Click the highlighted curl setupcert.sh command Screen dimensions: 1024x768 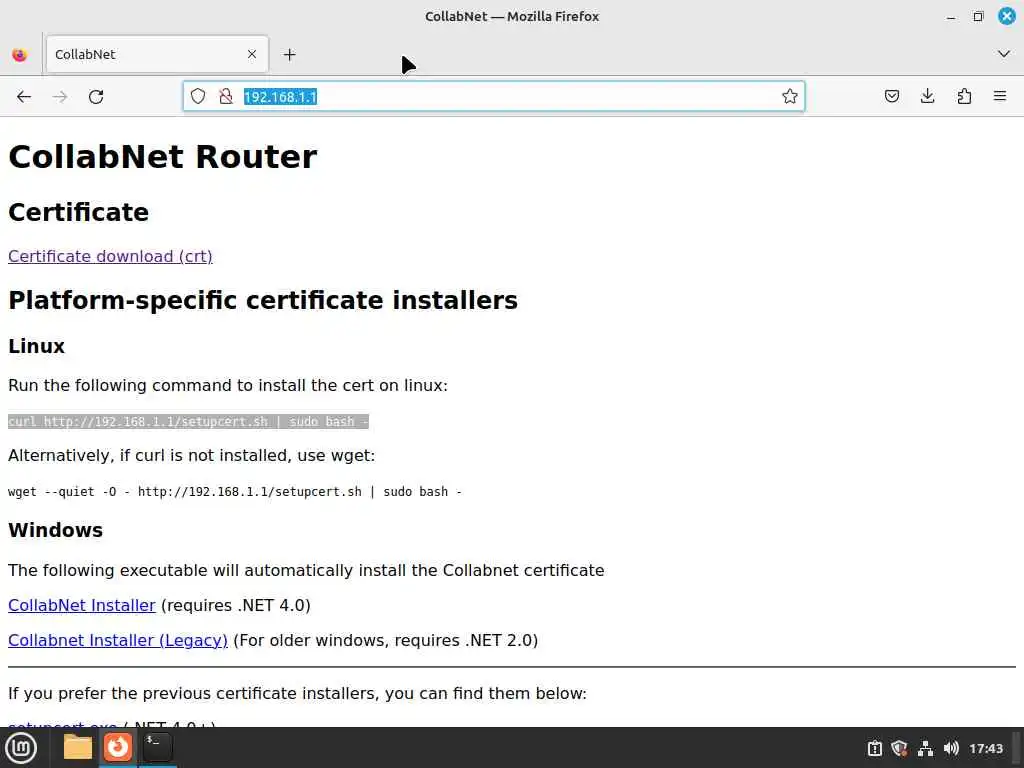pos(188,421)
